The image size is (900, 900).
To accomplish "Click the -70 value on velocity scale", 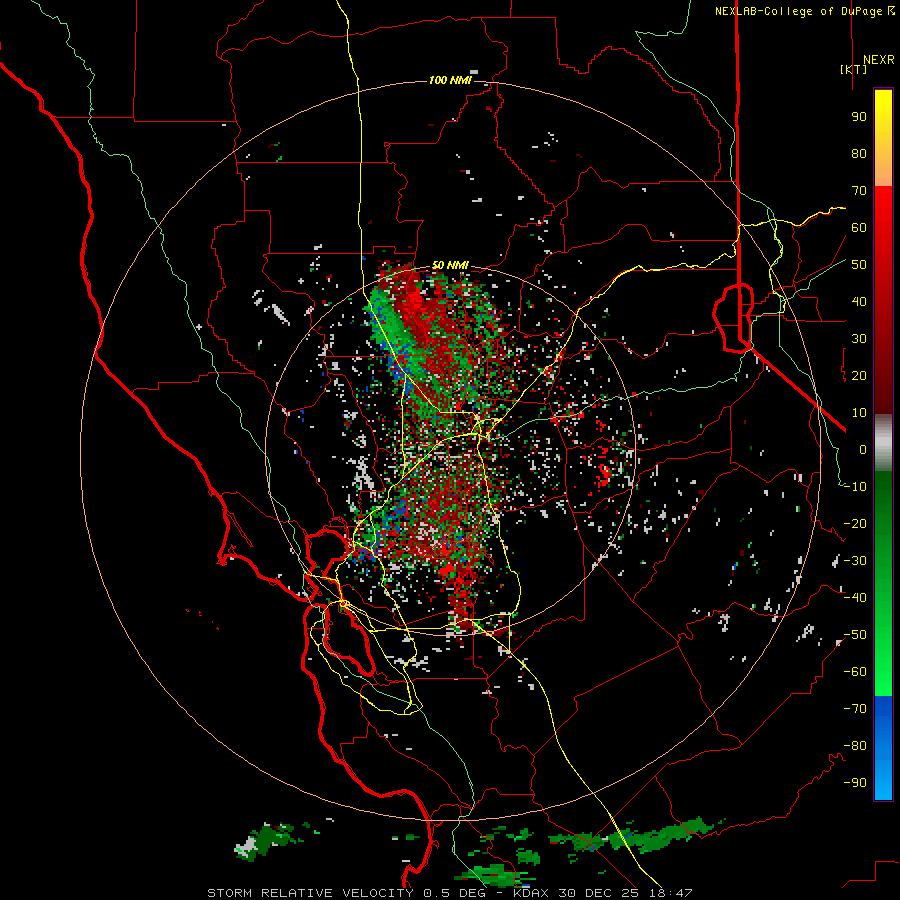I will (855, 709).
